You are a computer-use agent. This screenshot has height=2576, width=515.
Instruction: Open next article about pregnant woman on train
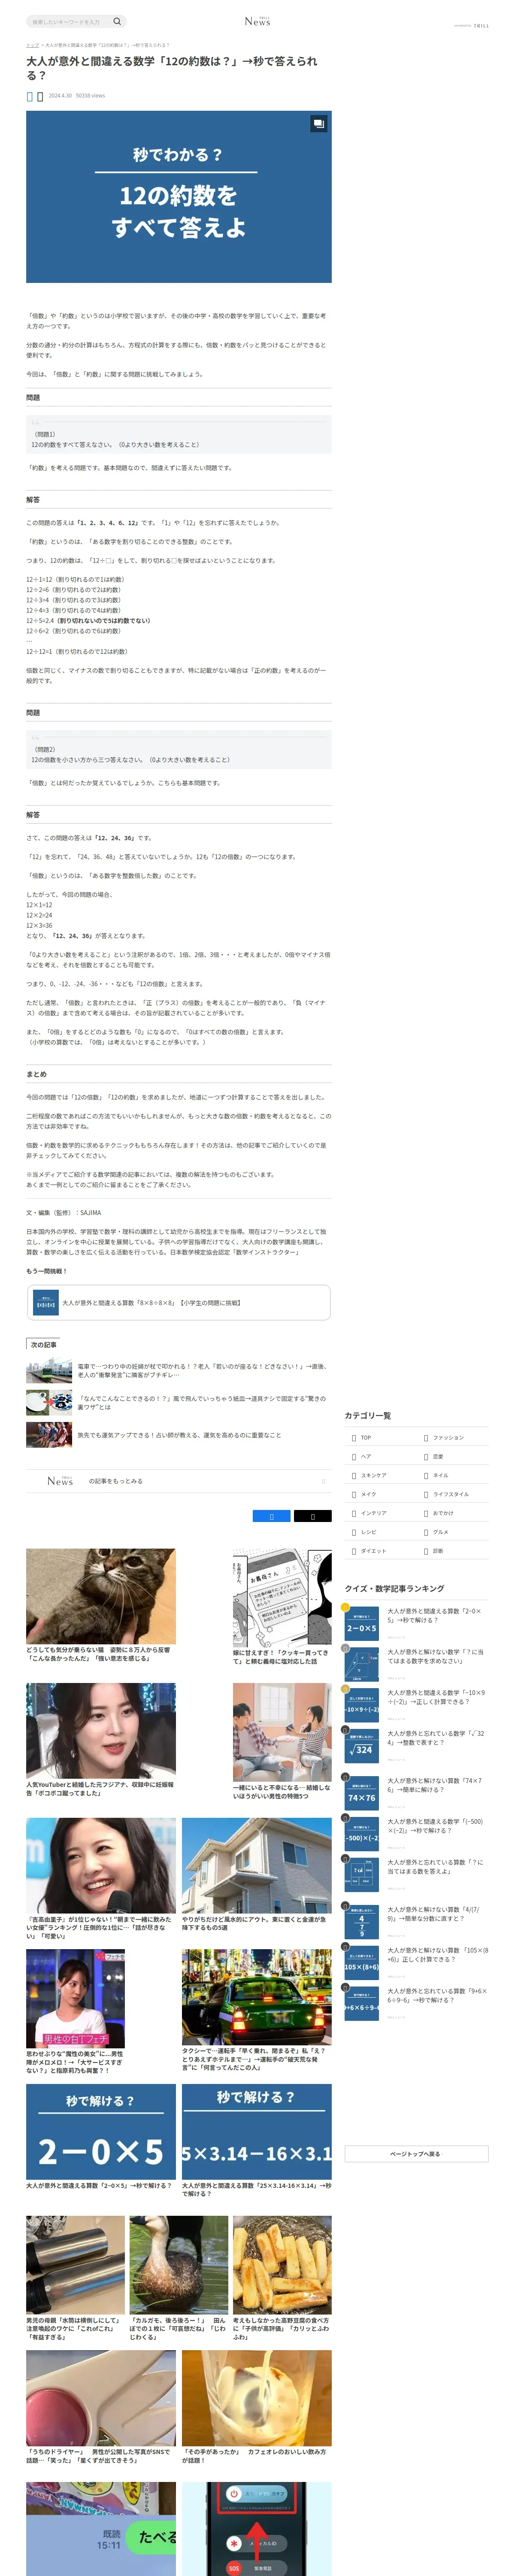[178, 1371]
